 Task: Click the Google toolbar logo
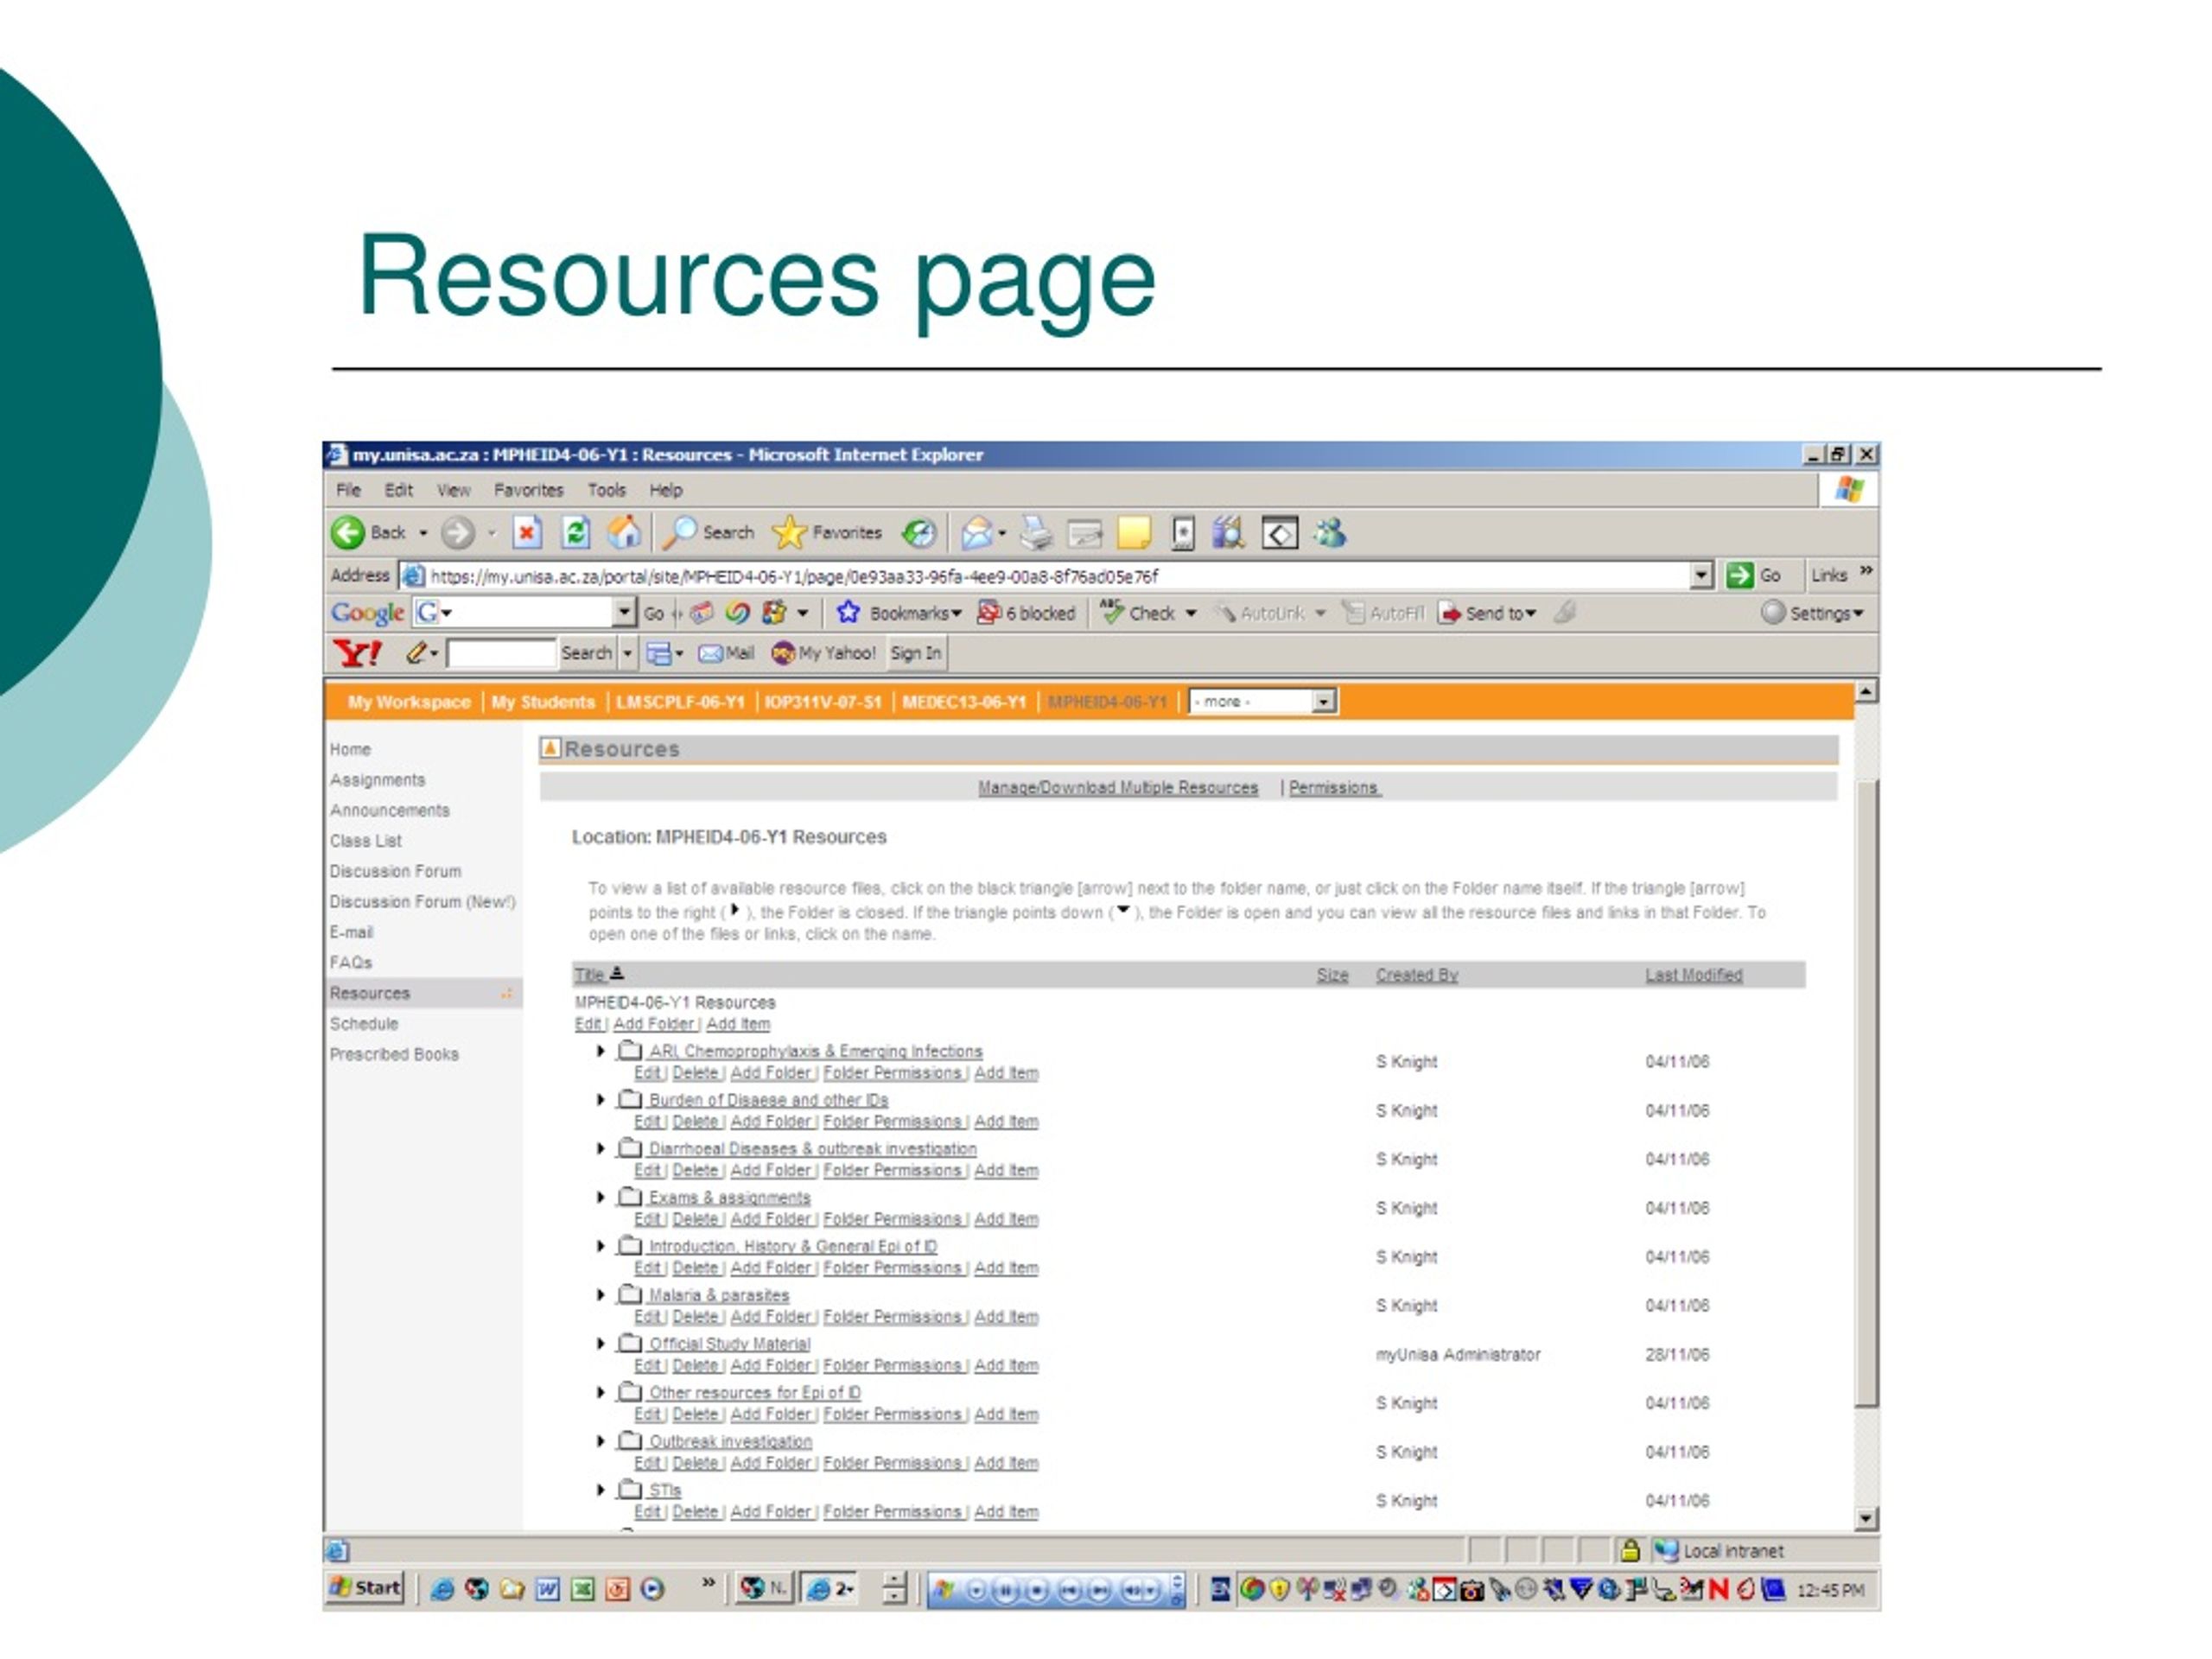(x=367, y=613)
